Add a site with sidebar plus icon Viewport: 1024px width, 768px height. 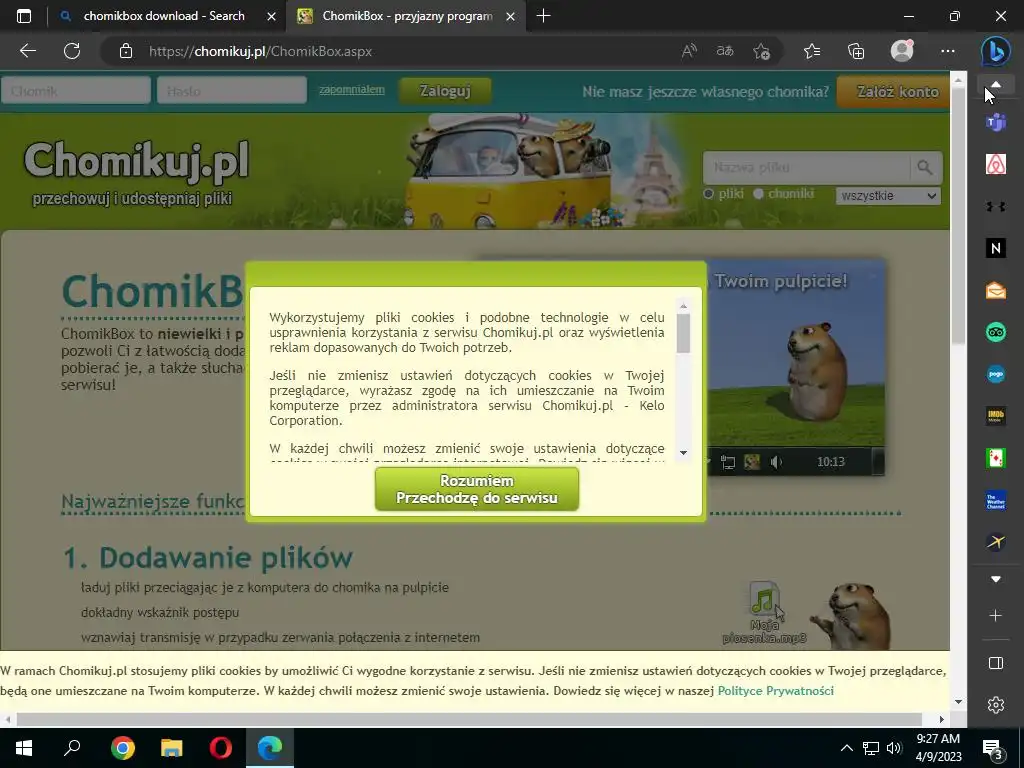pyautogui.click(x=996, y=615)
